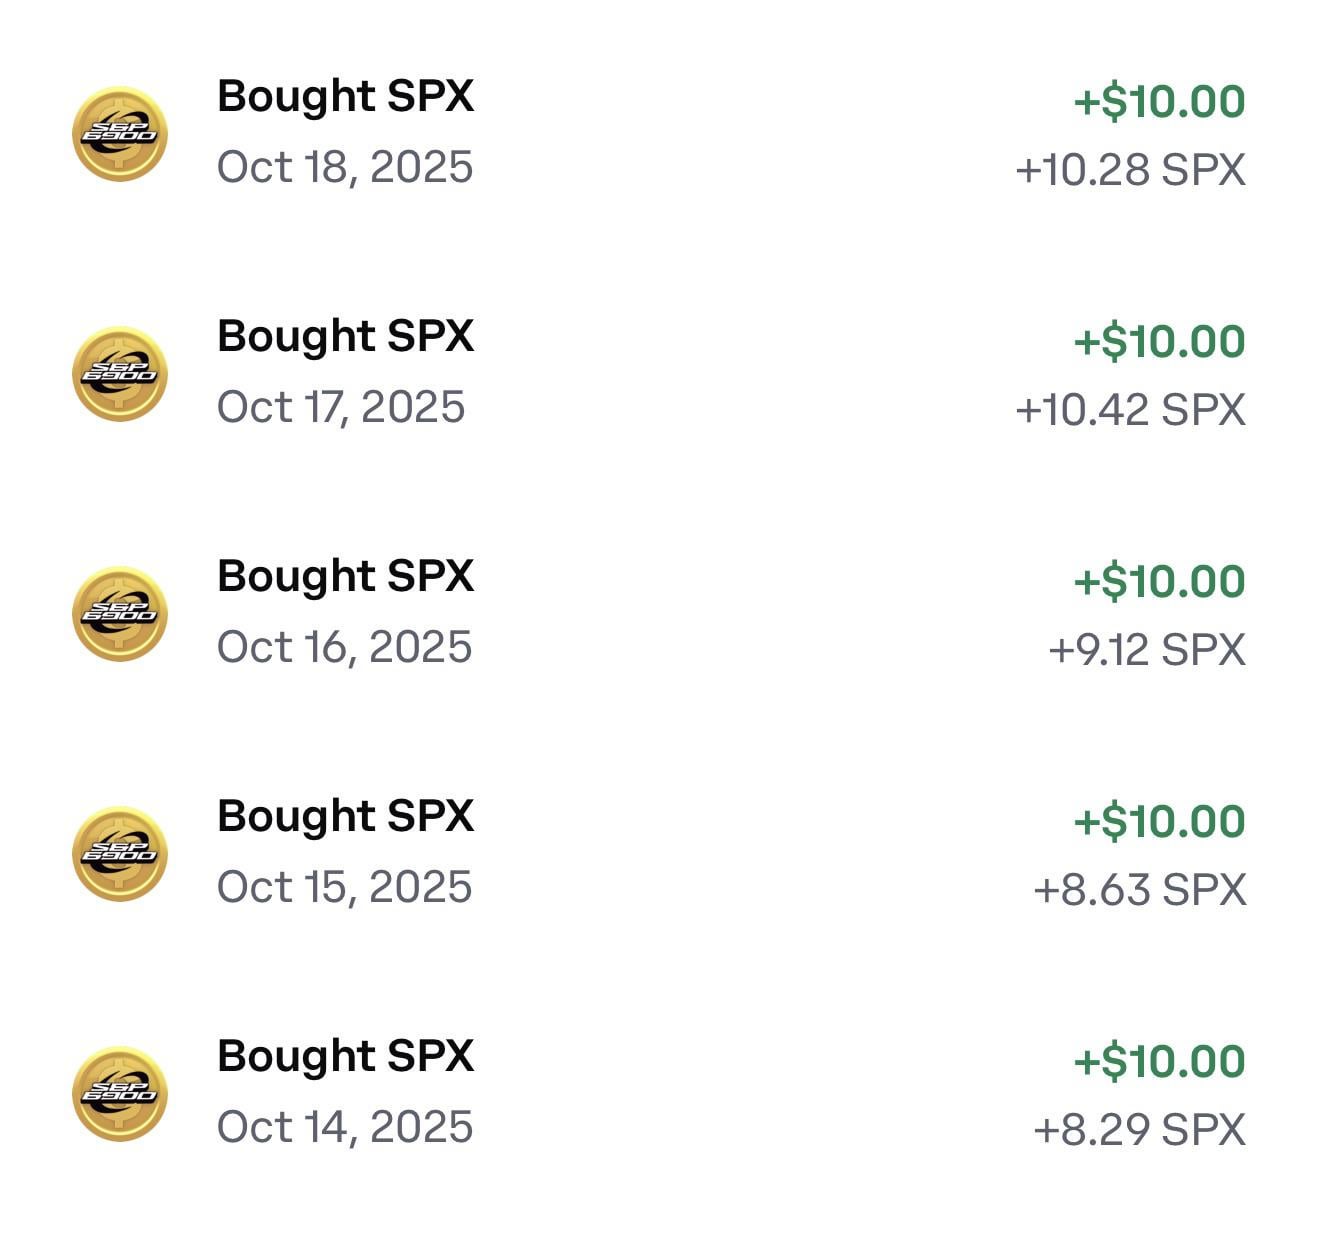Click the Oct 18, 2025 date text
The width and height of the screenshot is (1320, 1234).
344,167
